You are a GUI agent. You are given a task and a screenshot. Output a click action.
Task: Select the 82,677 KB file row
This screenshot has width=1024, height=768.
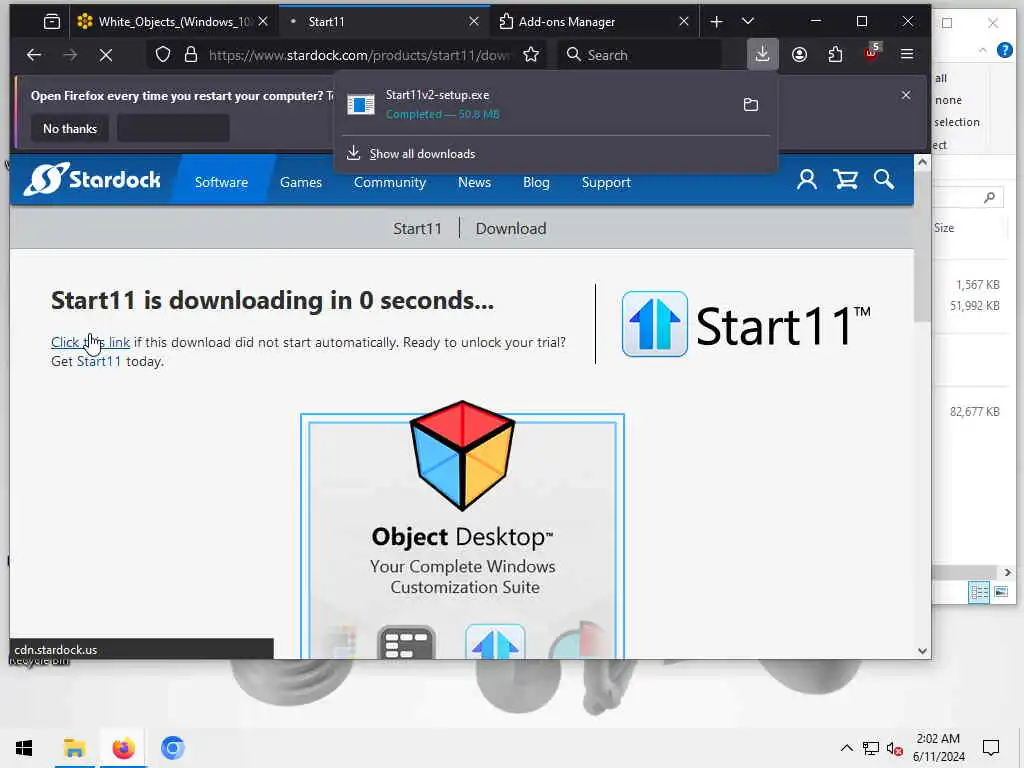tap(974, 411)
